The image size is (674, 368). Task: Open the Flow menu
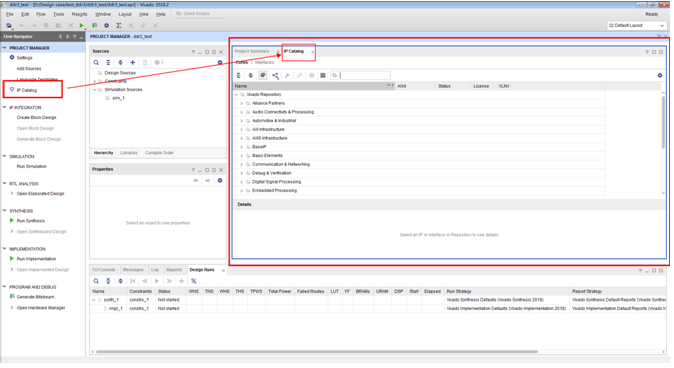41,14
